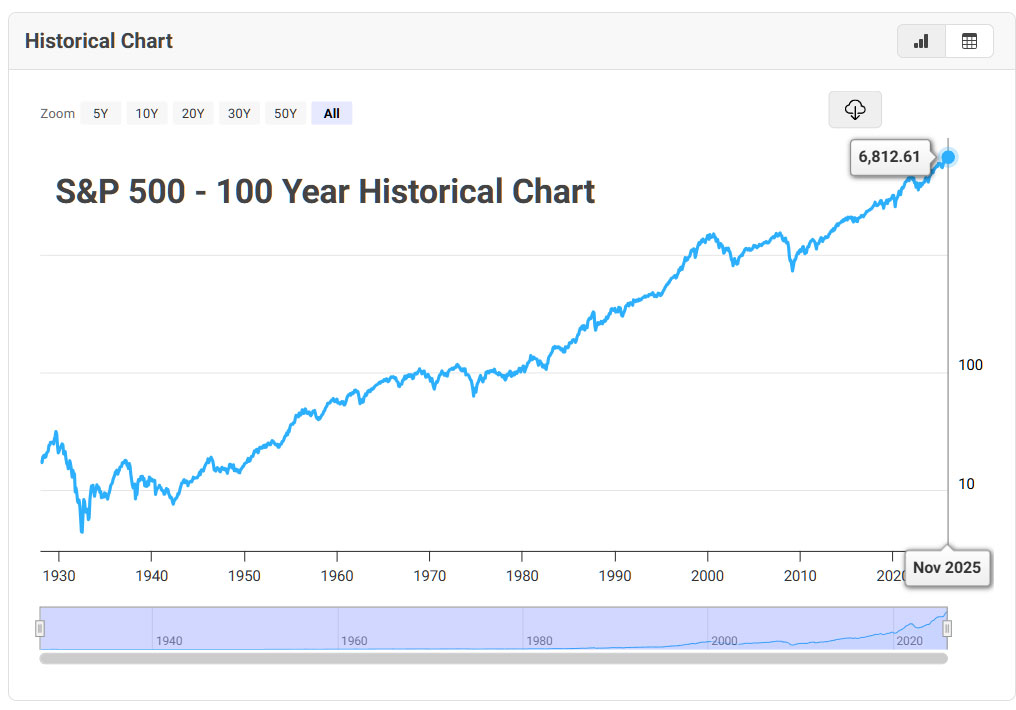Click the horizontal scrollbar below navigator

493,658
